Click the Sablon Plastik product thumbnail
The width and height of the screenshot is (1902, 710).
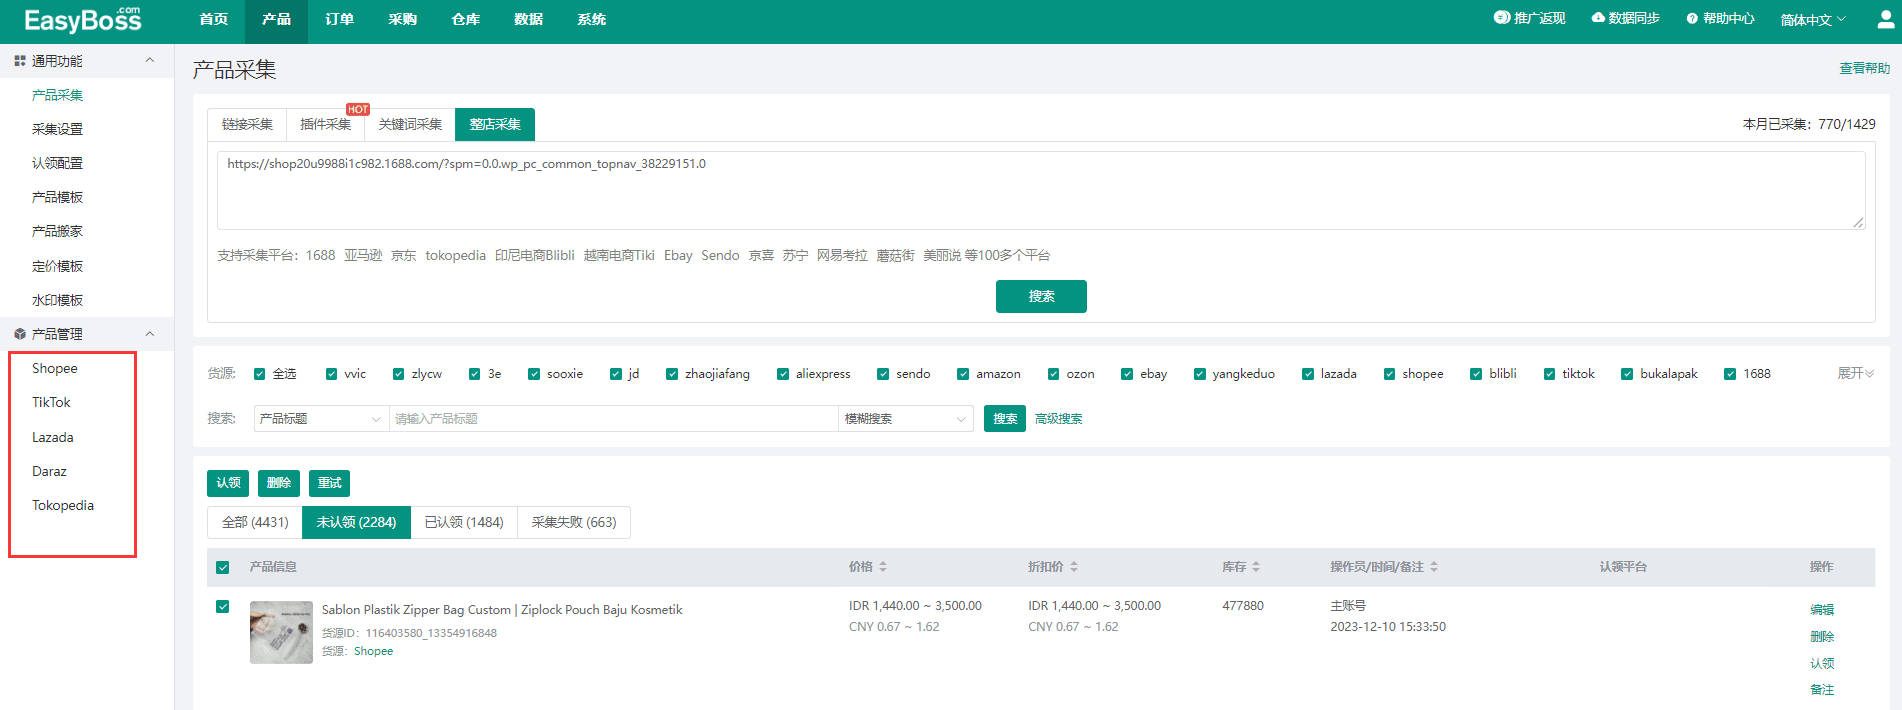click(281, 632)
